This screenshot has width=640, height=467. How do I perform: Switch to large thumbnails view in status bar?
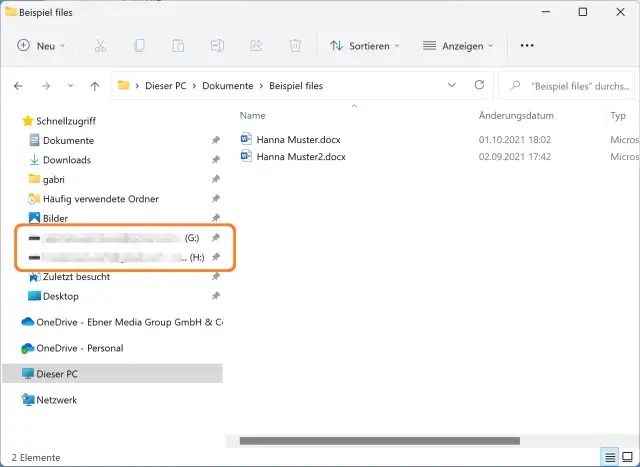(x=627, y=457)
